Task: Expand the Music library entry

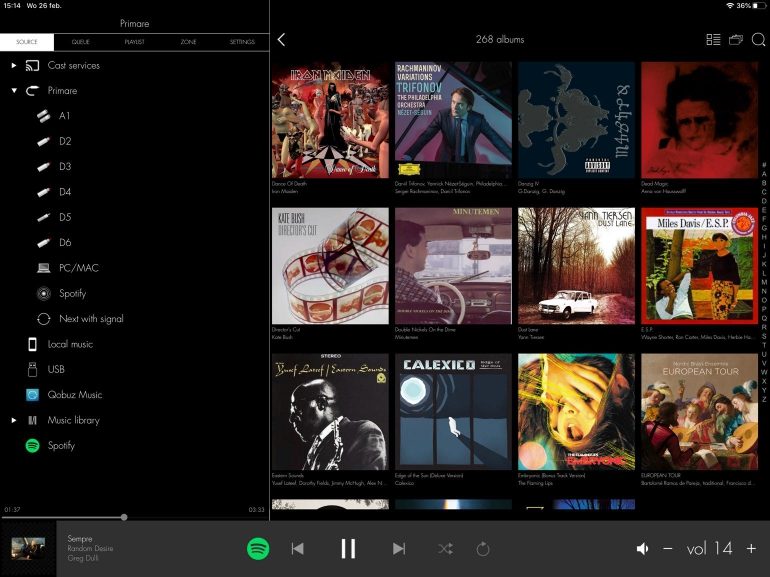Action: pyautogui.click(x=14, y=420)
